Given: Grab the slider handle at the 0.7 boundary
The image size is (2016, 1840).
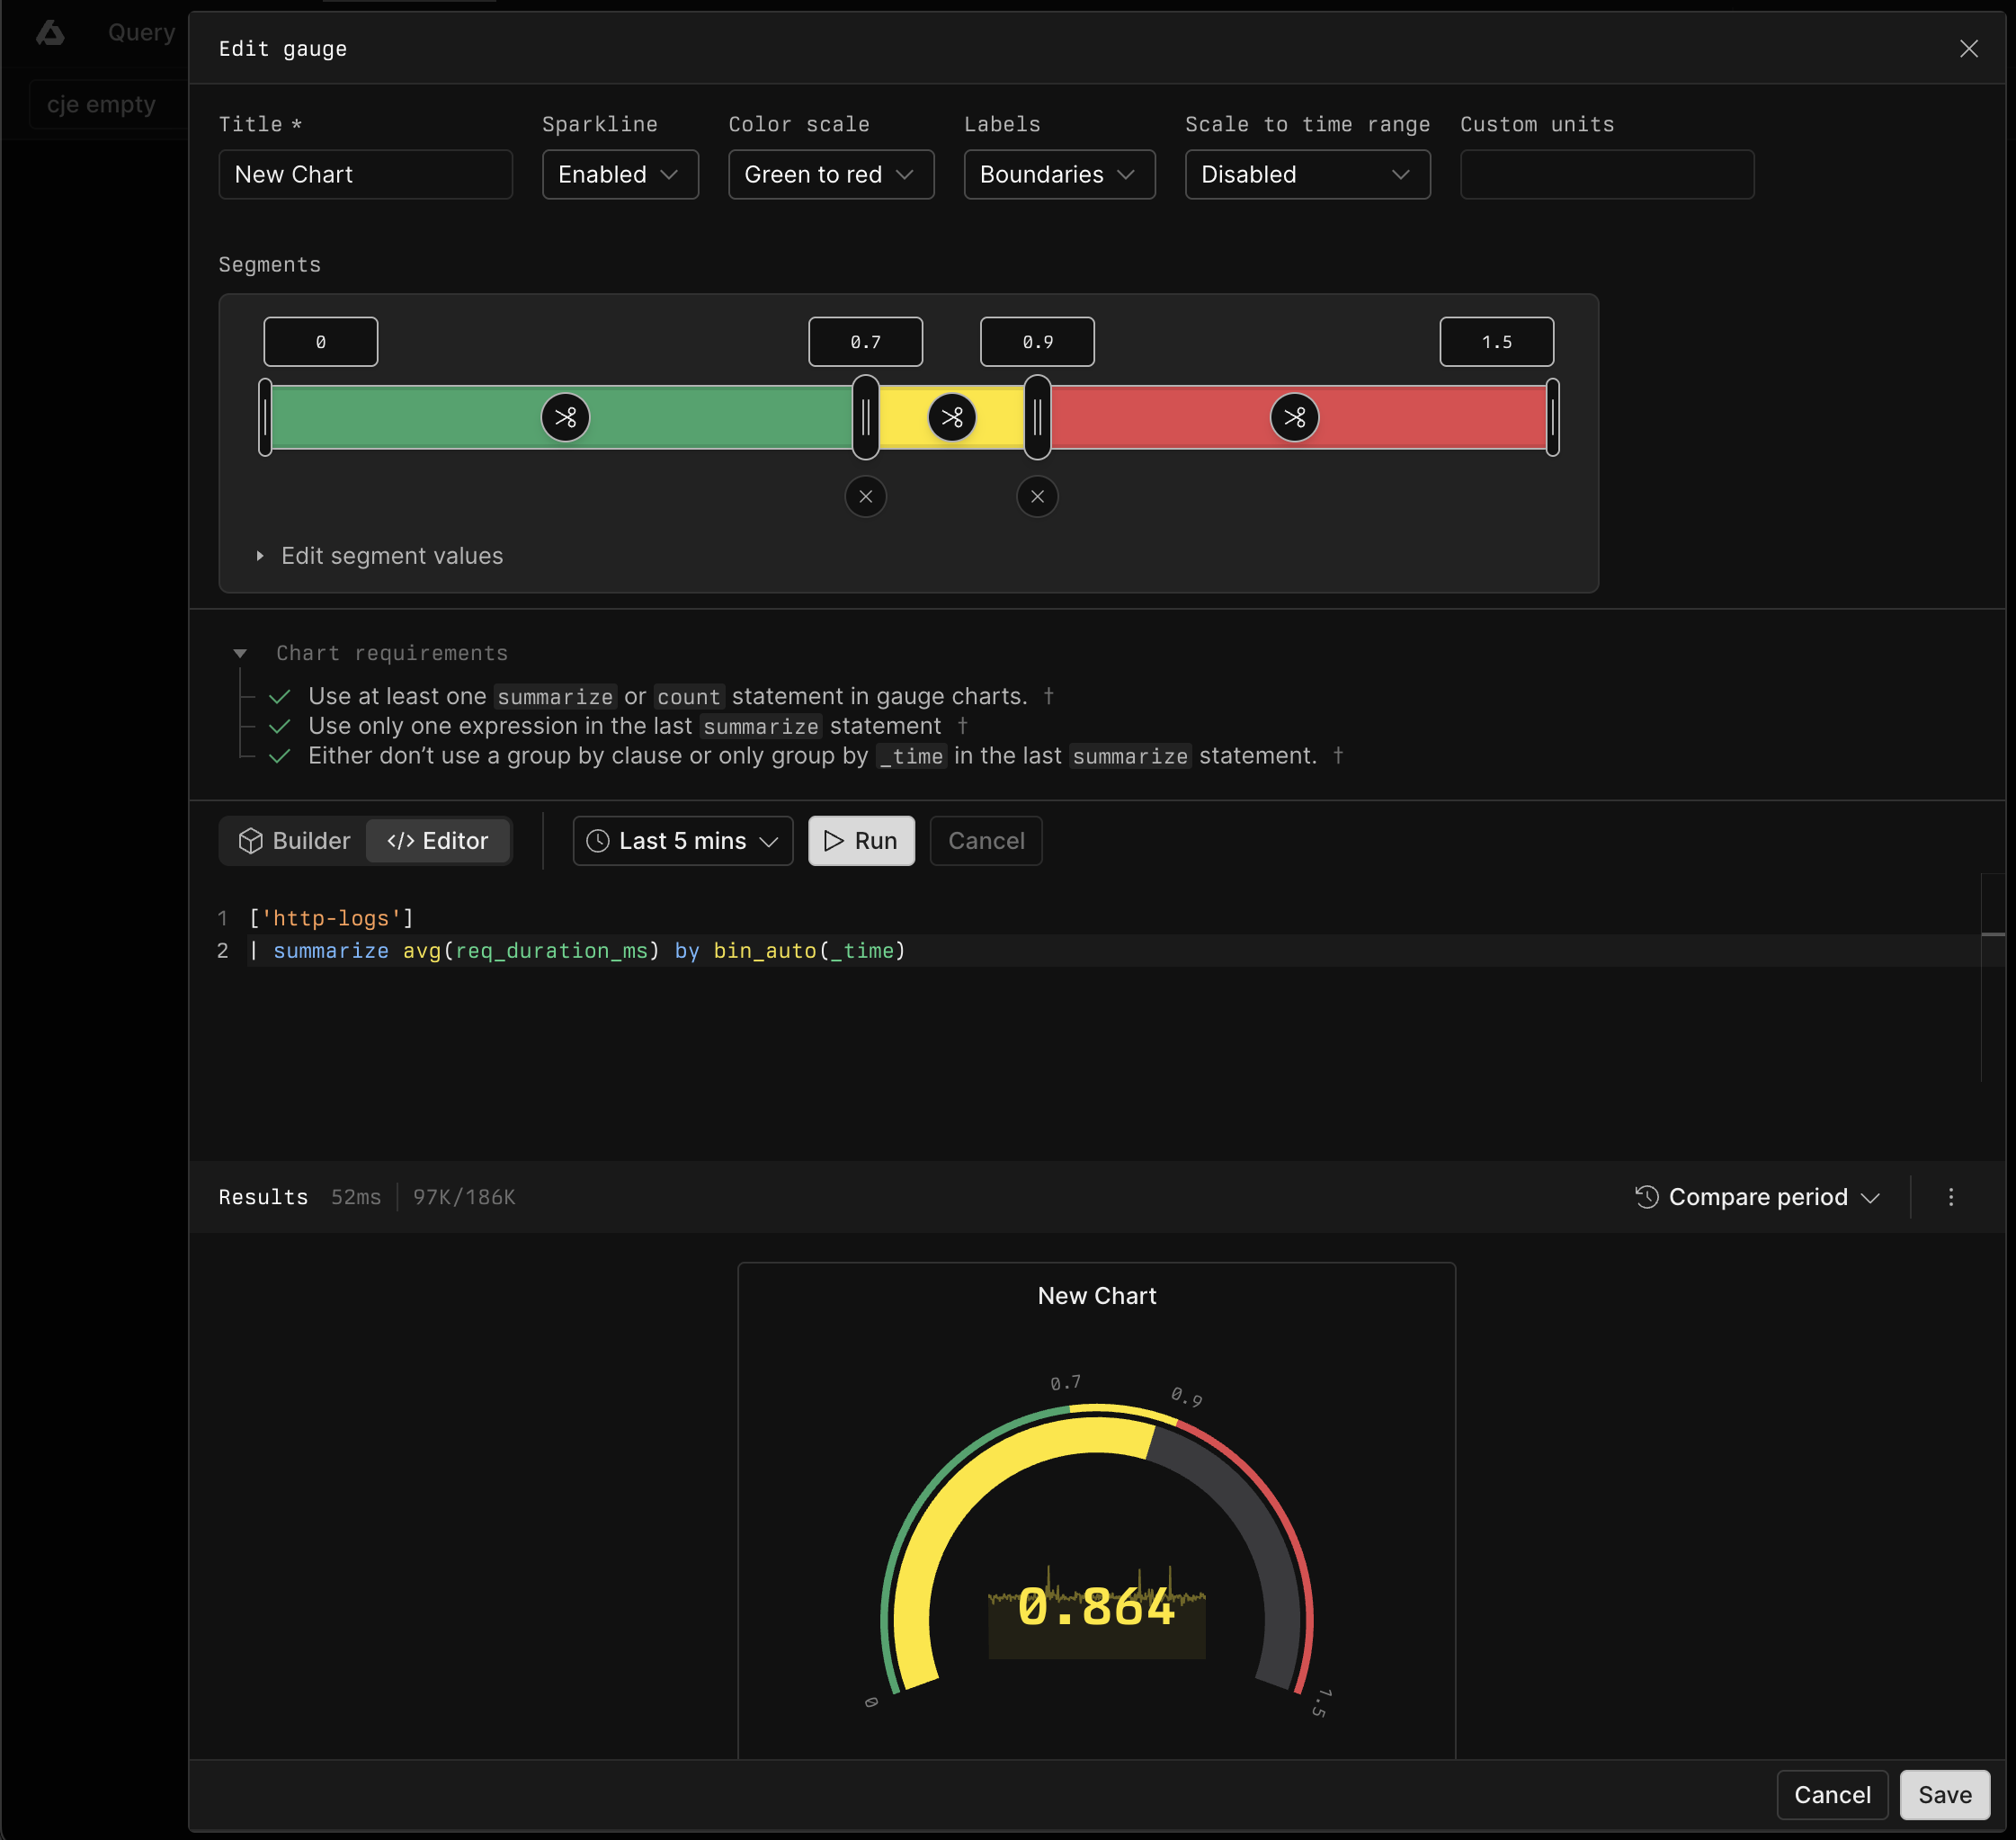Looking at the screenshot, I should (865, 417).
